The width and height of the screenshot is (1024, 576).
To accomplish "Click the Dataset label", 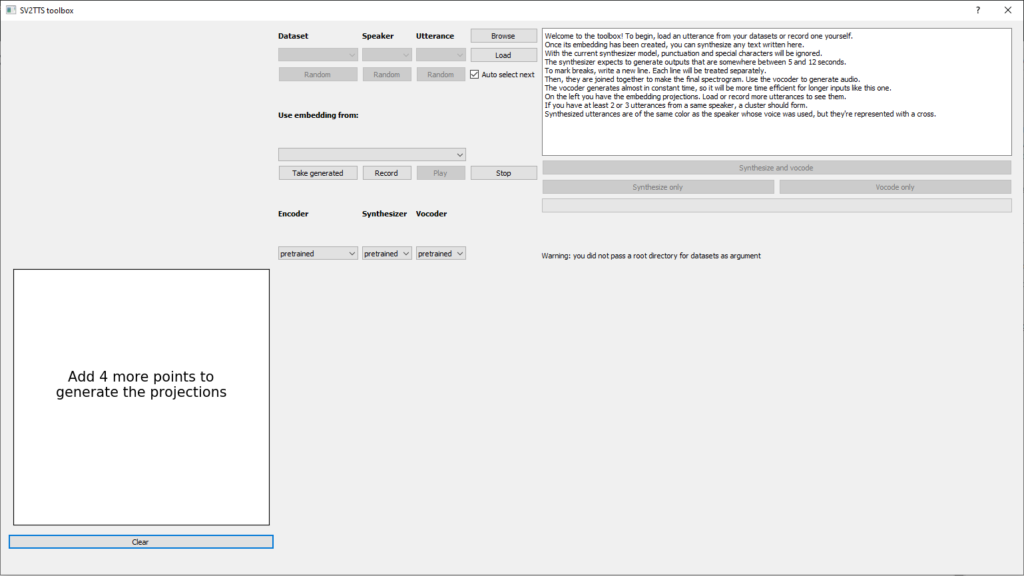I will coord(293,37).
